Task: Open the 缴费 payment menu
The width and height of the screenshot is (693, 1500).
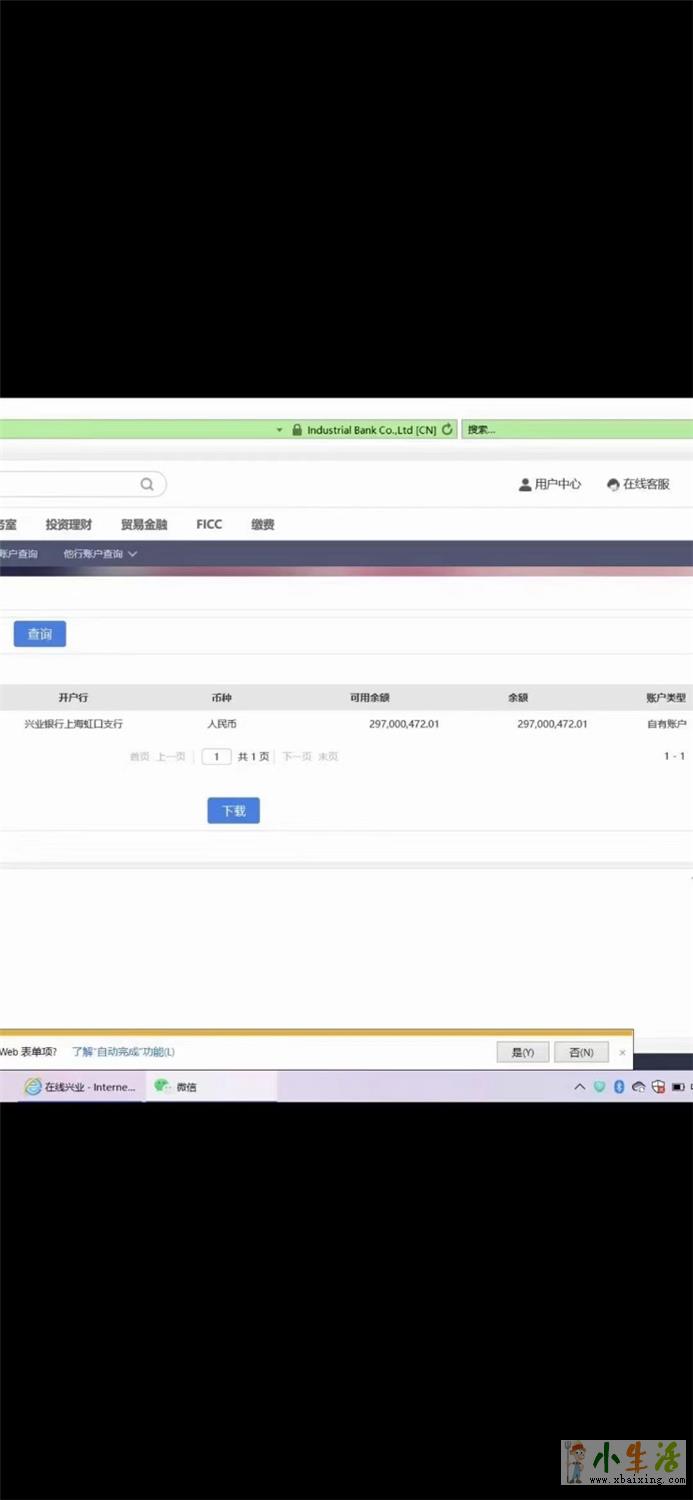Action: [262, 525]
